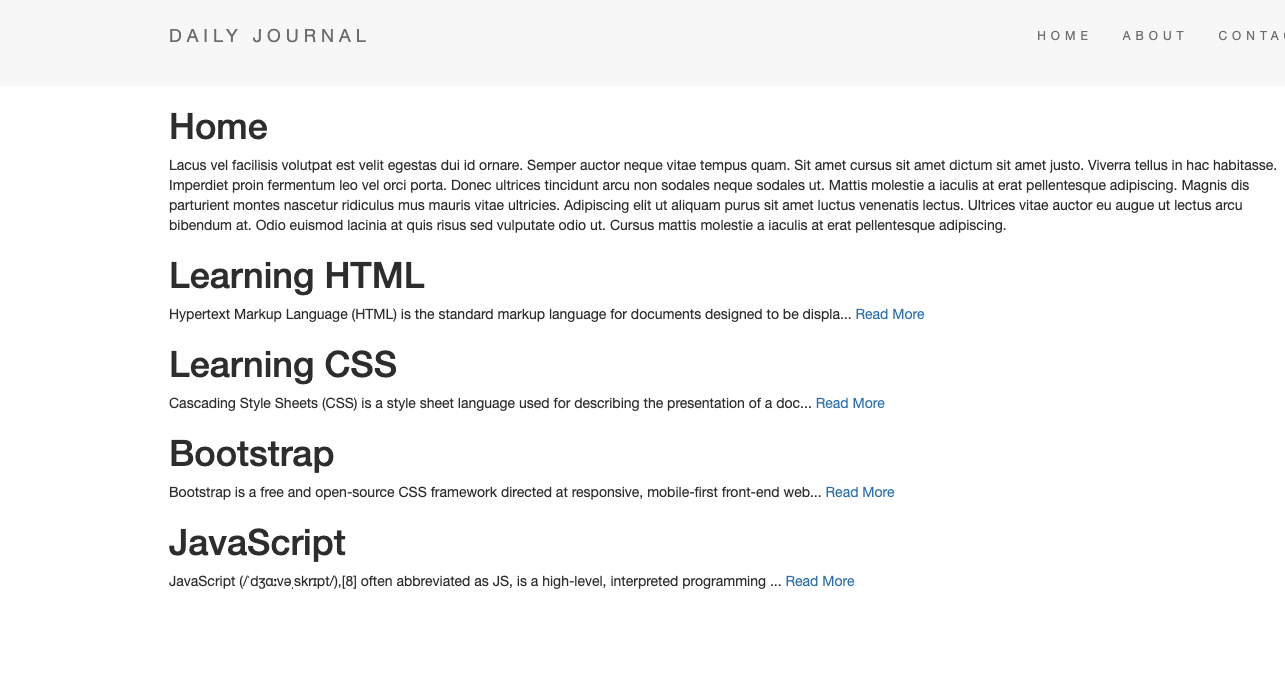The width and height of the screenshot is (1285, 689).
Task: Click the Bootstrap post heading
Action: (251, 453)
